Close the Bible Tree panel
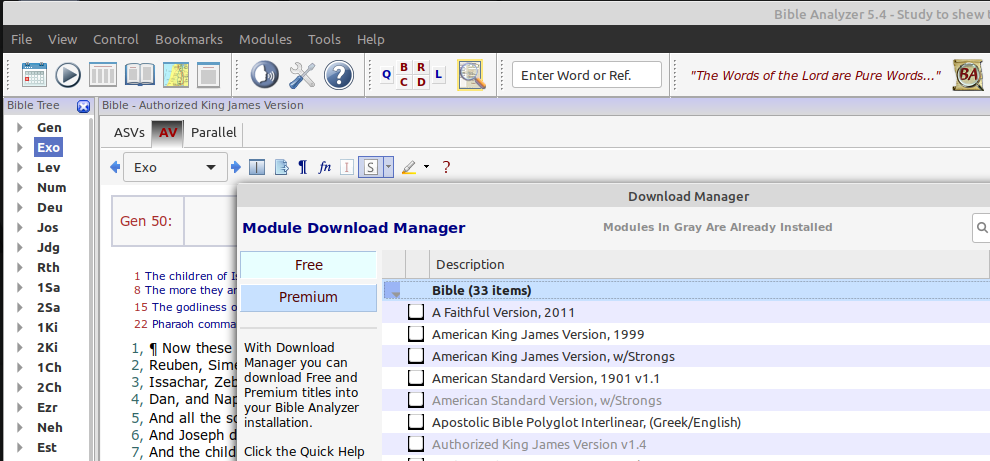The height and width of the screenshot is (461, 990). point(83,107)
